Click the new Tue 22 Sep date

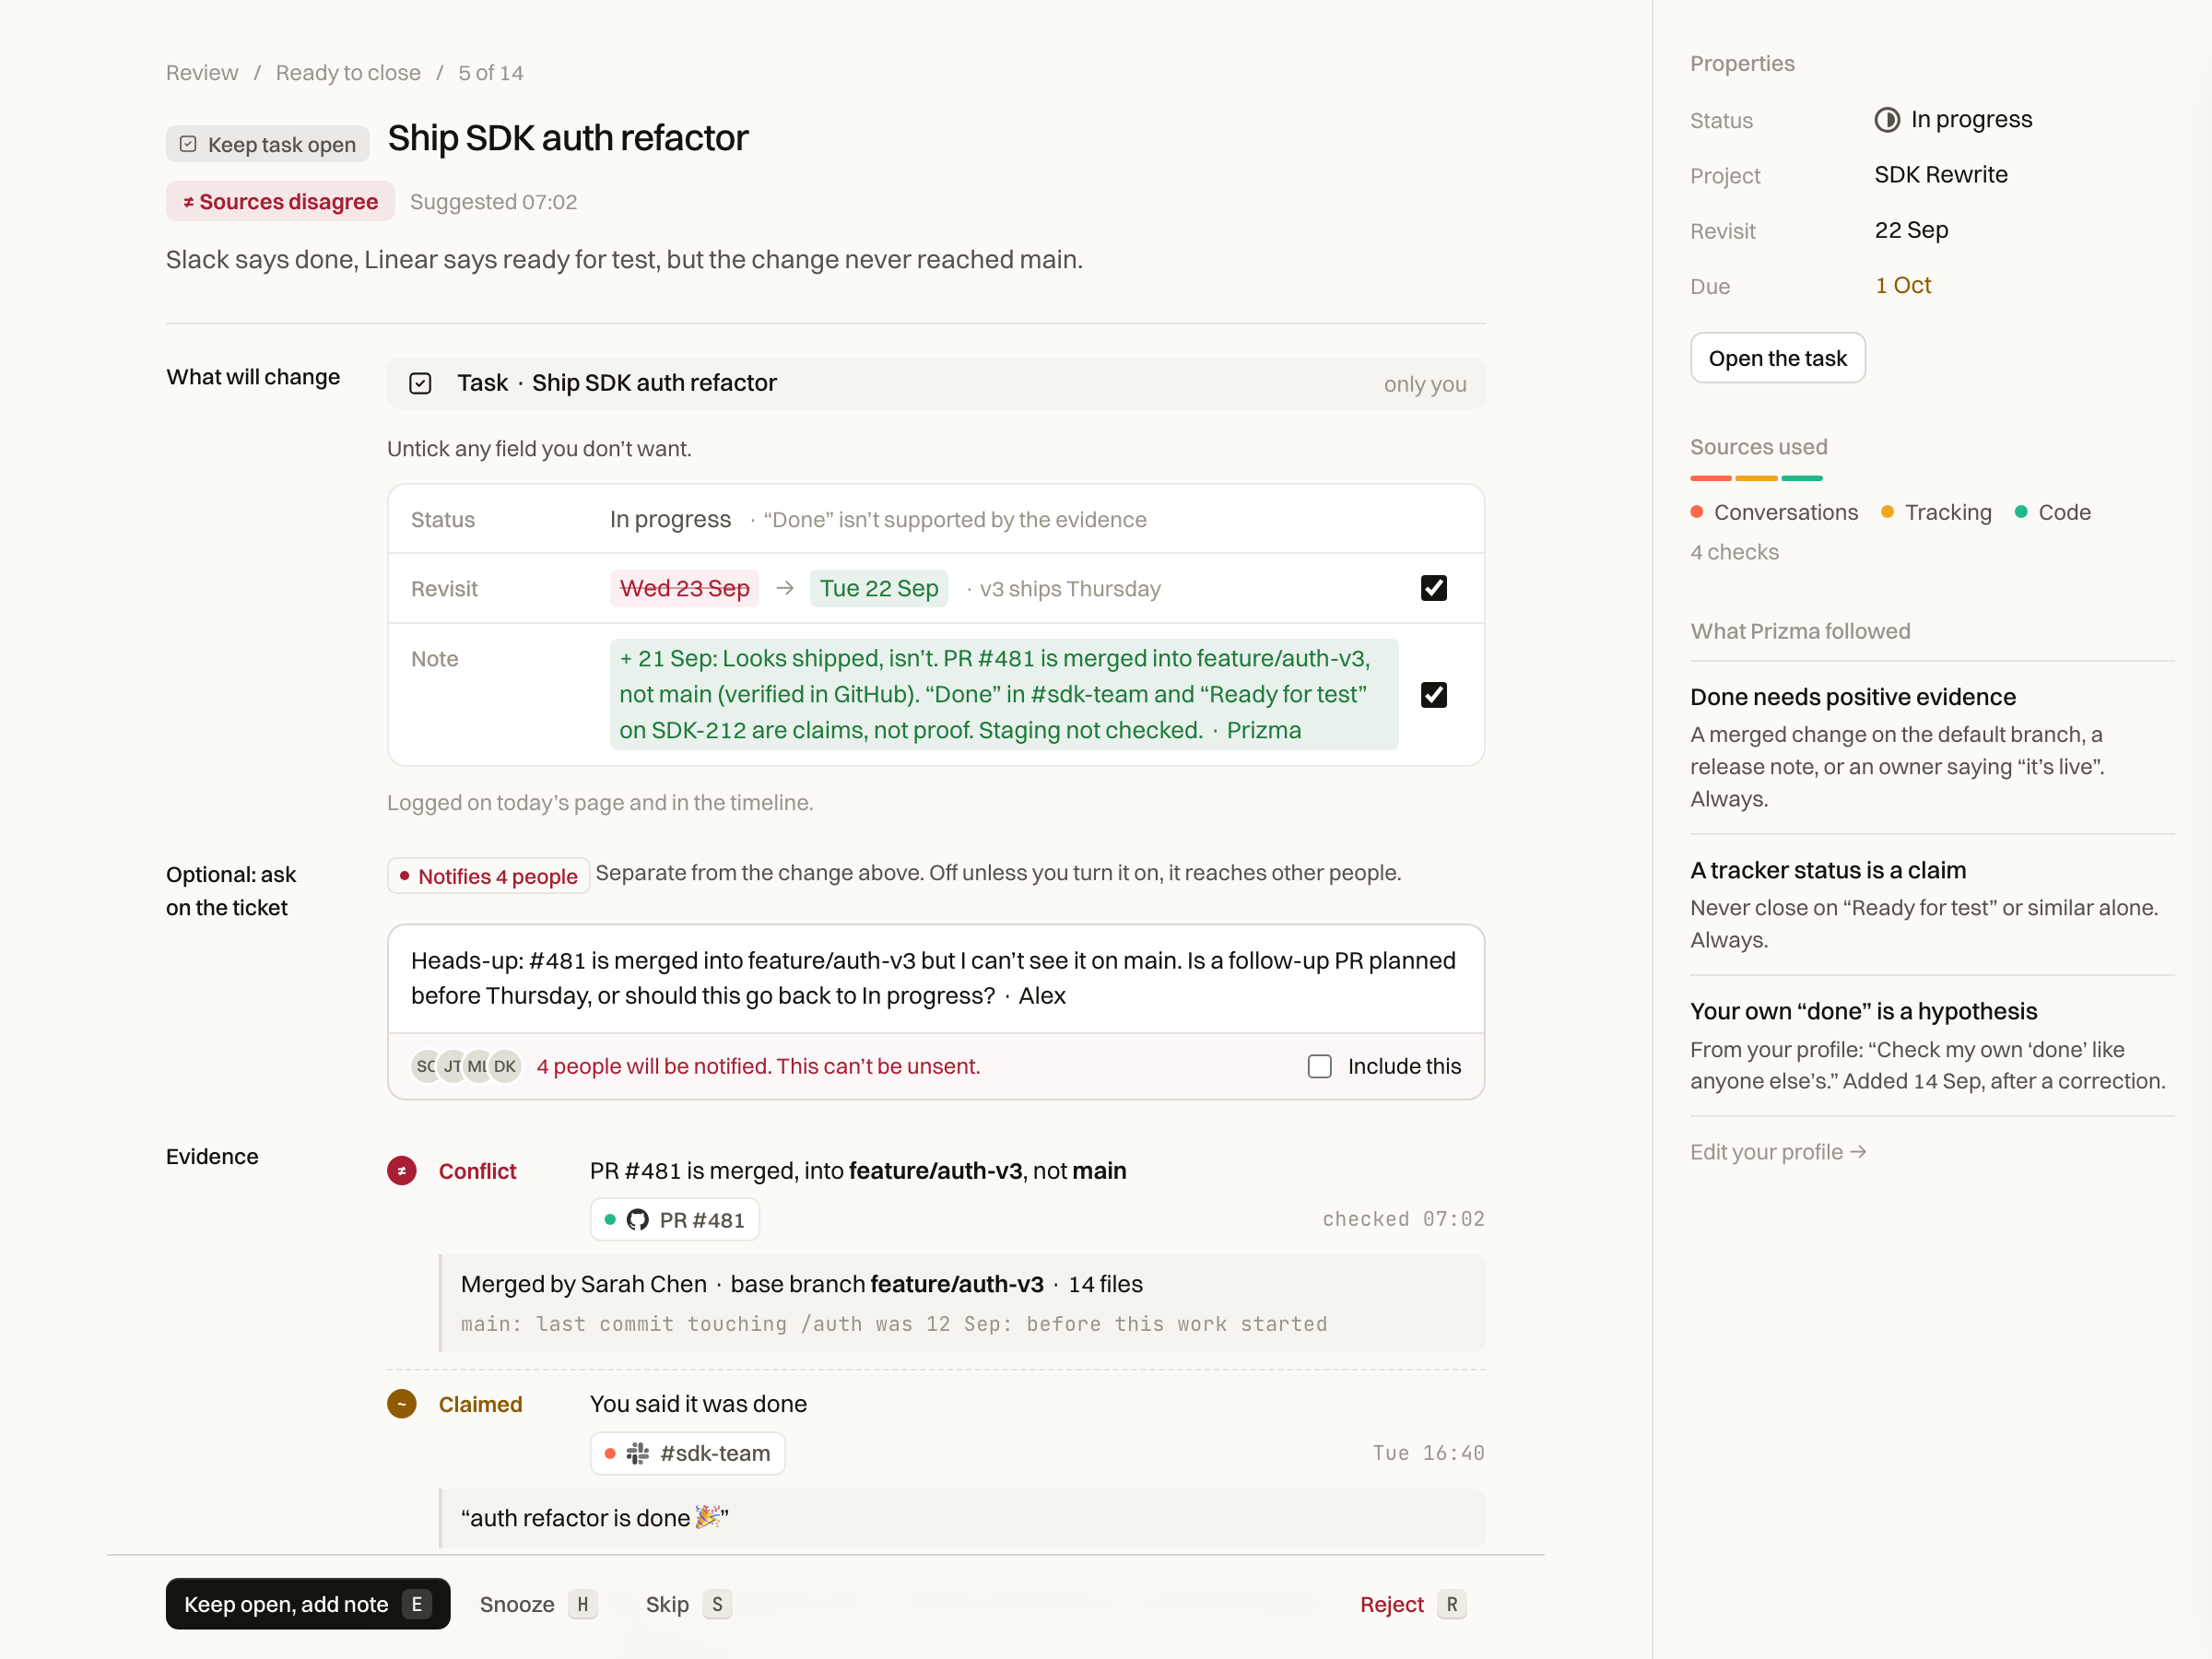879,588
